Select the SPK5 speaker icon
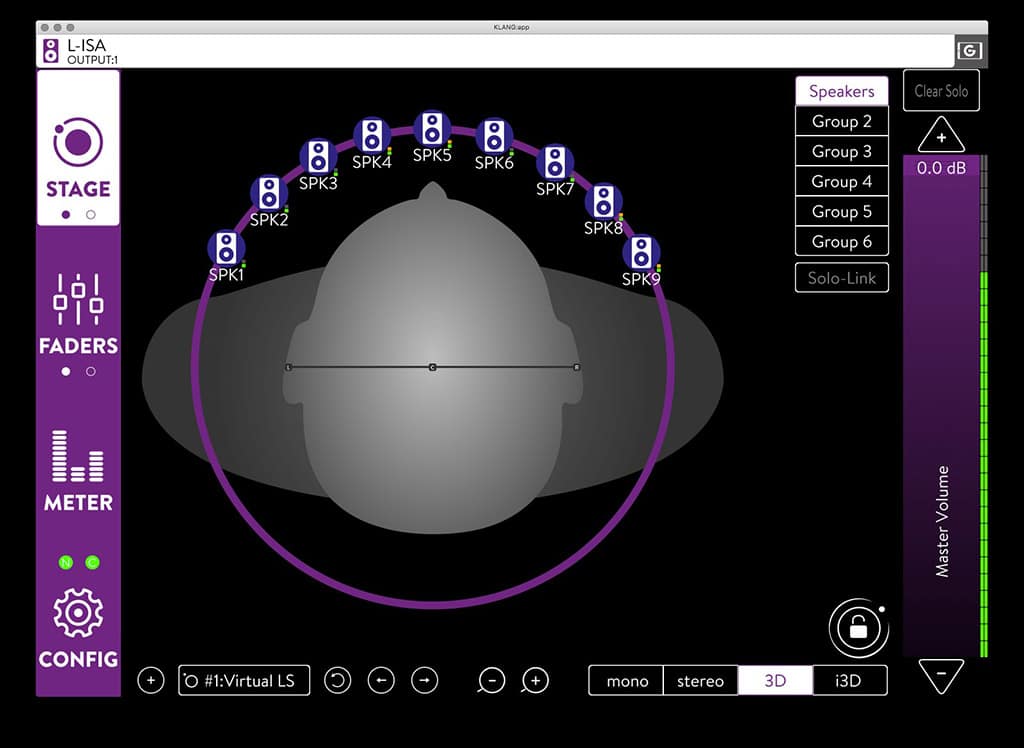The width and height of the screenshot is (1024, 748). [432, 128]
